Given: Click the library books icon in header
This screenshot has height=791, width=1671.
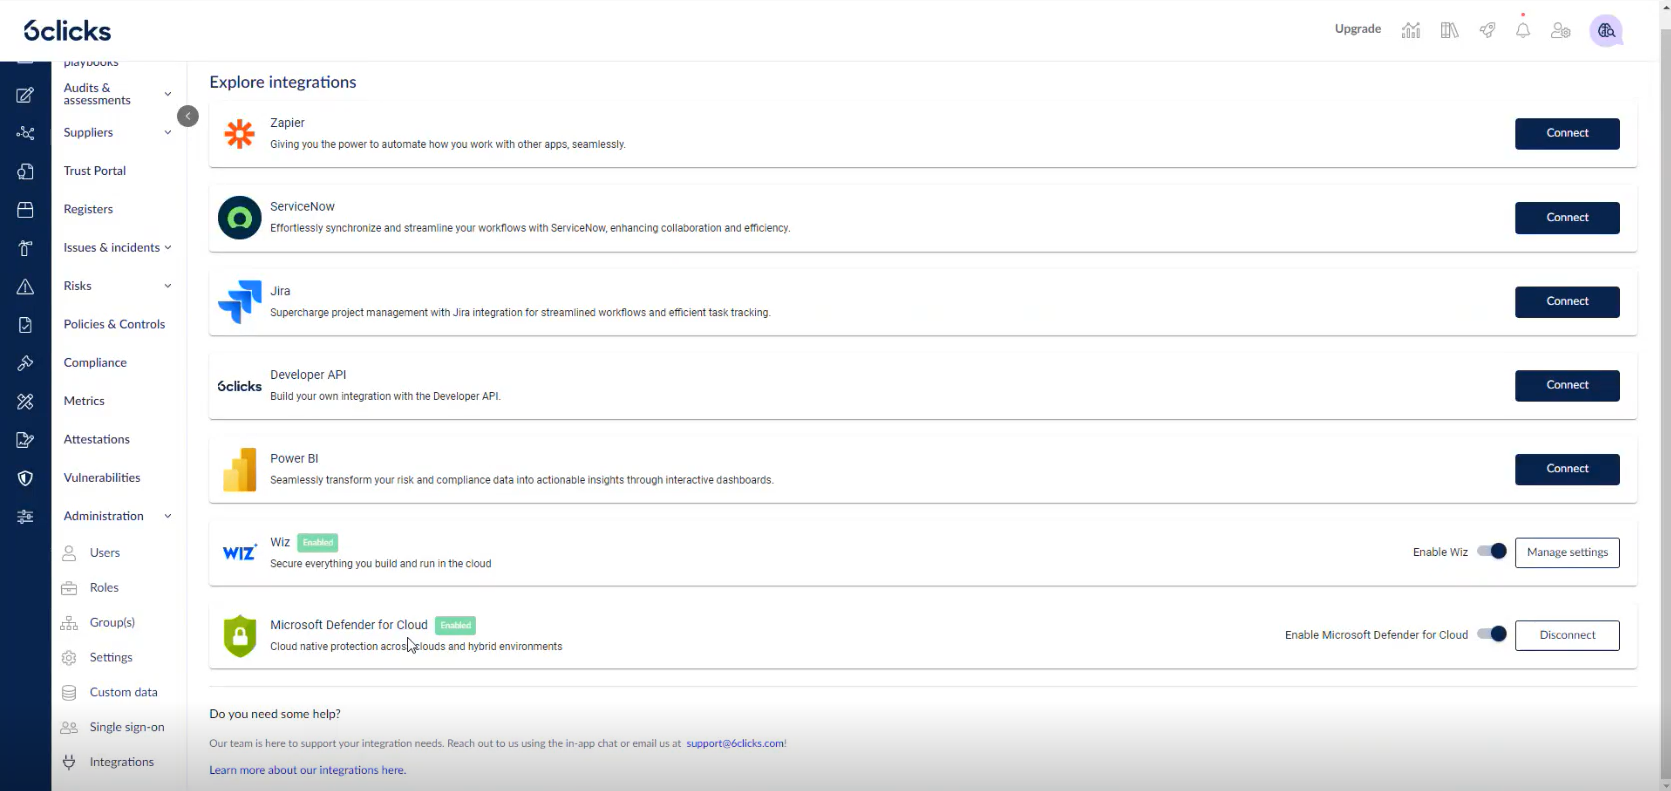Looking at the screenshot, I should 1449,31.
